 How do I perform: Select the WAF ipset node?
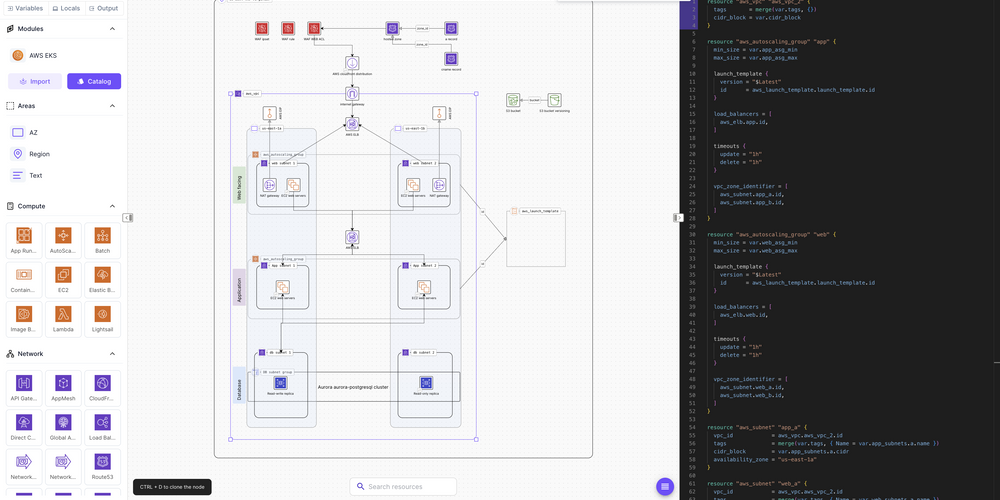click(x=261, y=31)
